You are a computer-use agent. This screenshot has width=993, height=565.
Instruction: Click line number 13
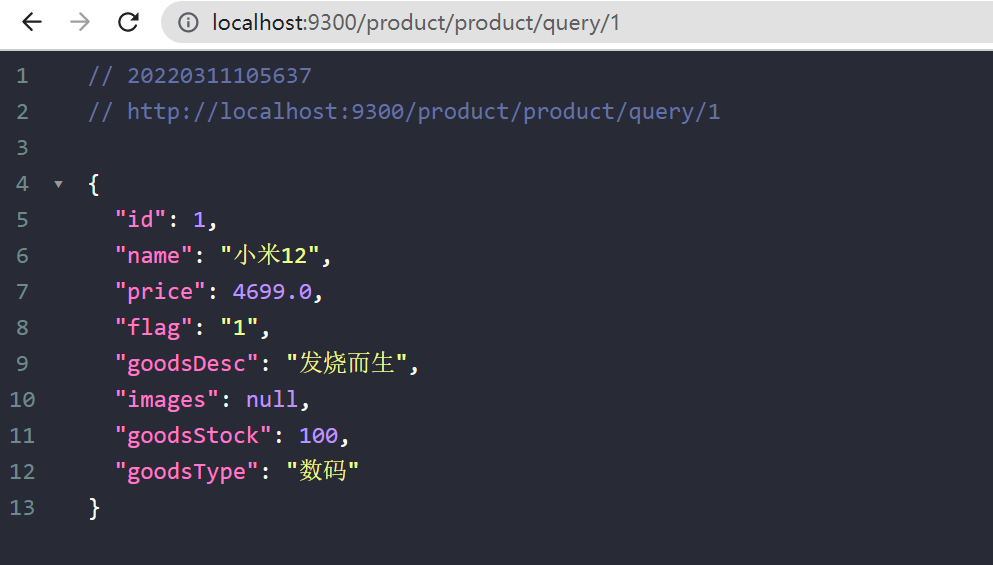22,508
